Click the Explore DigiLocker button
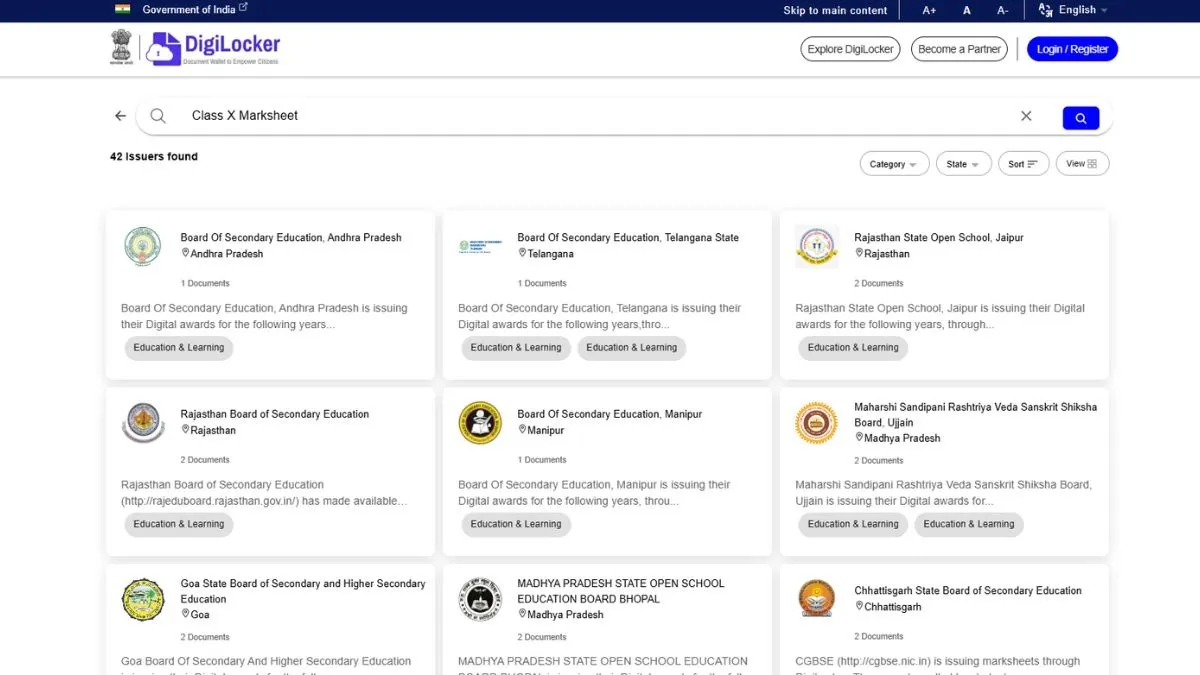 [x=850, y=49]
